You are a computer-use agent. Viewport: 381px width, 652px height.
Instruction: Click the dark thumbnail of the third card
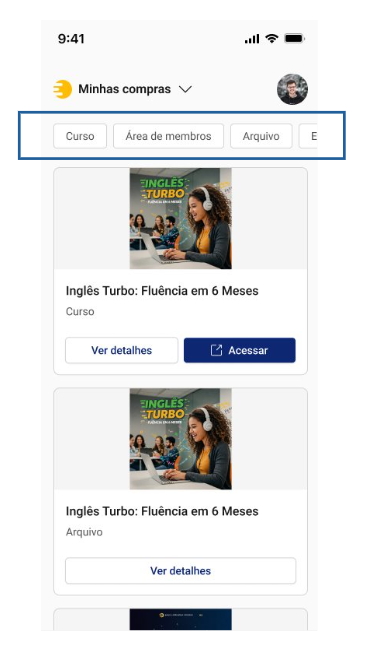point(181,620)
